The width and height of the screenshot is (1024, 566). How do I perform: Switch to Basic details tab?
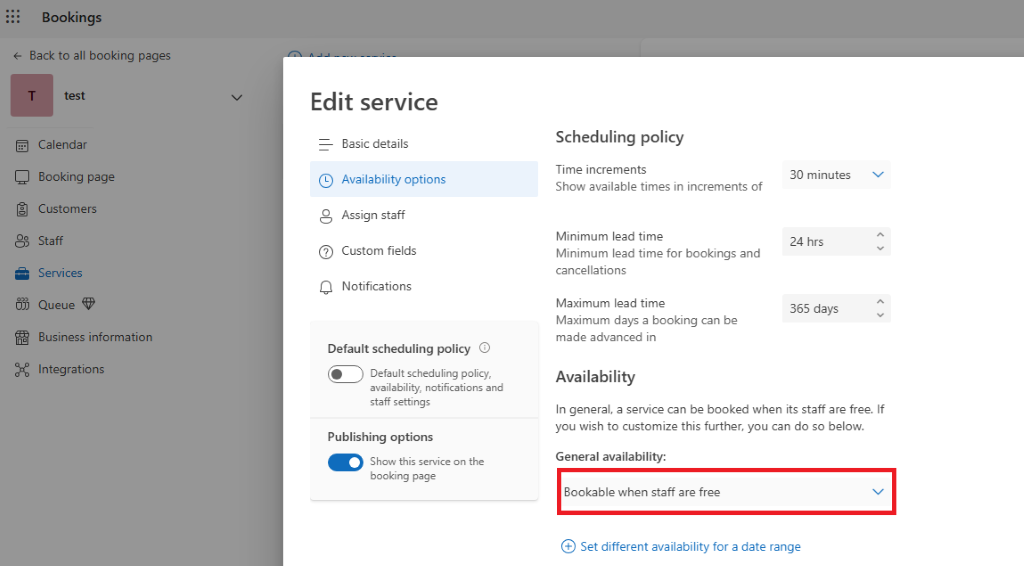coord(375,144)
